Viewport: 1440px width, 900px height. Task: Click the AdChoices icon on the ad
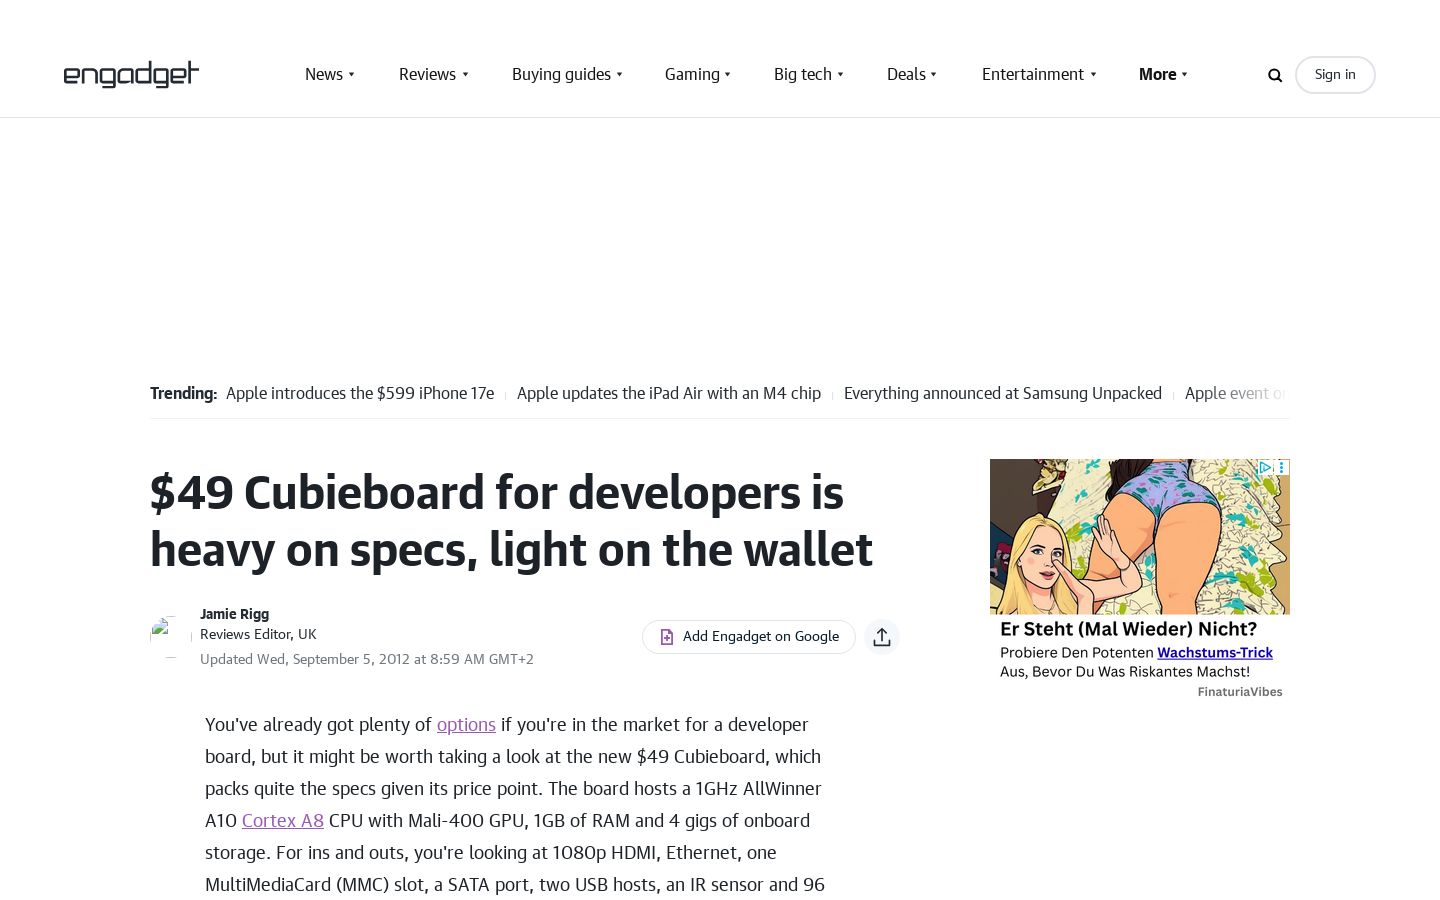(1265, 467)
